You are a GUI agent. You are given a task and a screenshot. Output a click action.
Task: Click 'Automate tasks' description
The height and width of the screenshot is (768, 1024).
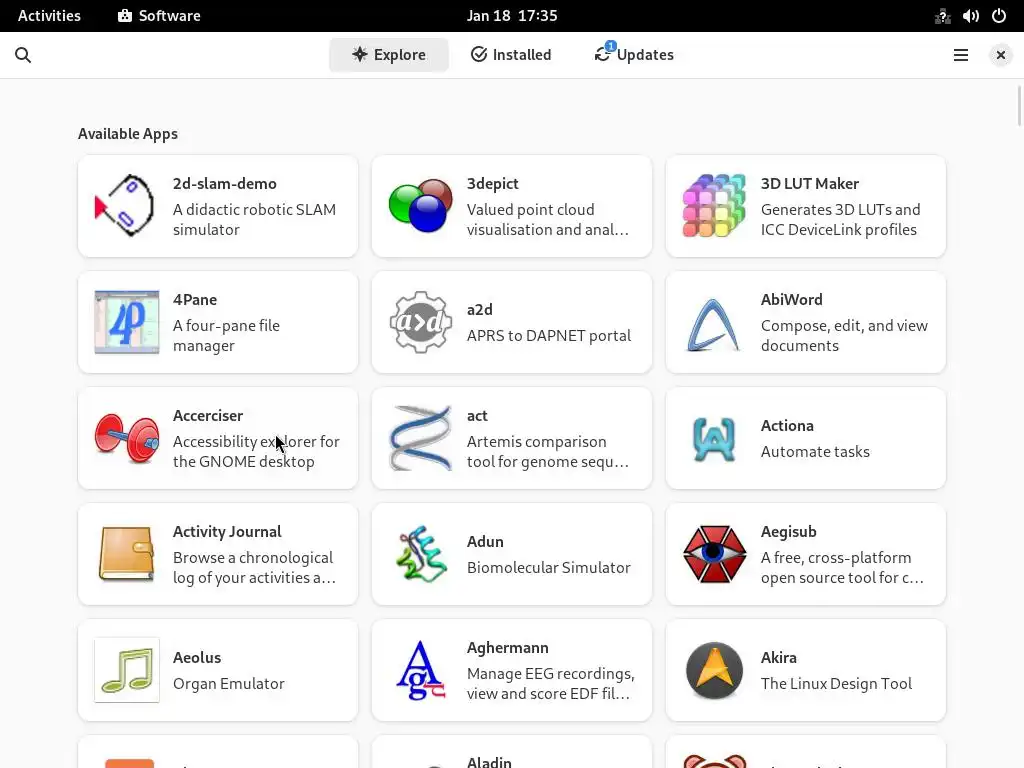click(815, 452)
